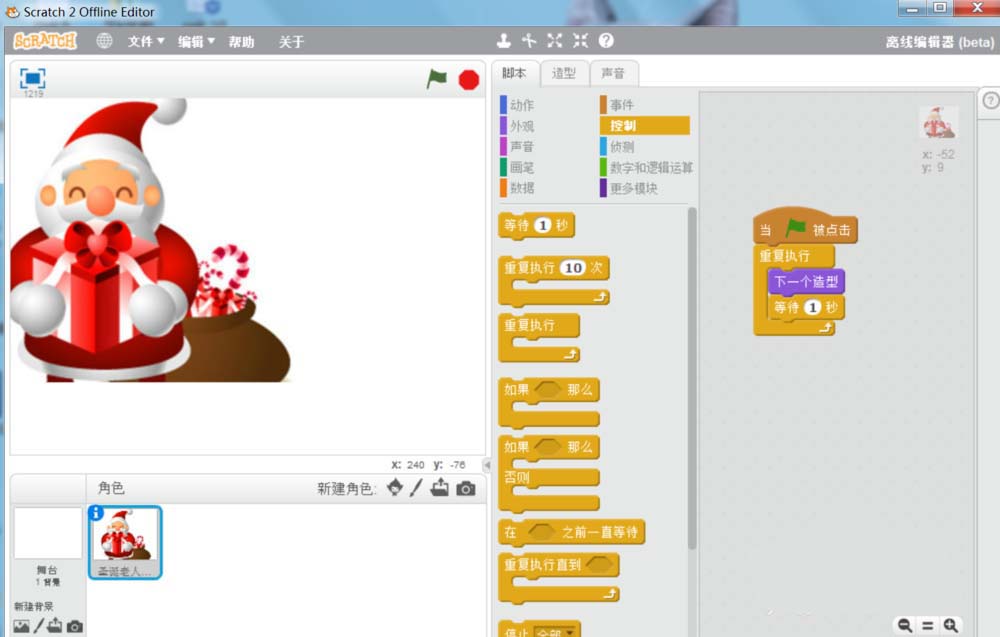The image size is (1000, 637).
Task: Open the 帮助 menu
Action: [x=242, y=41]
